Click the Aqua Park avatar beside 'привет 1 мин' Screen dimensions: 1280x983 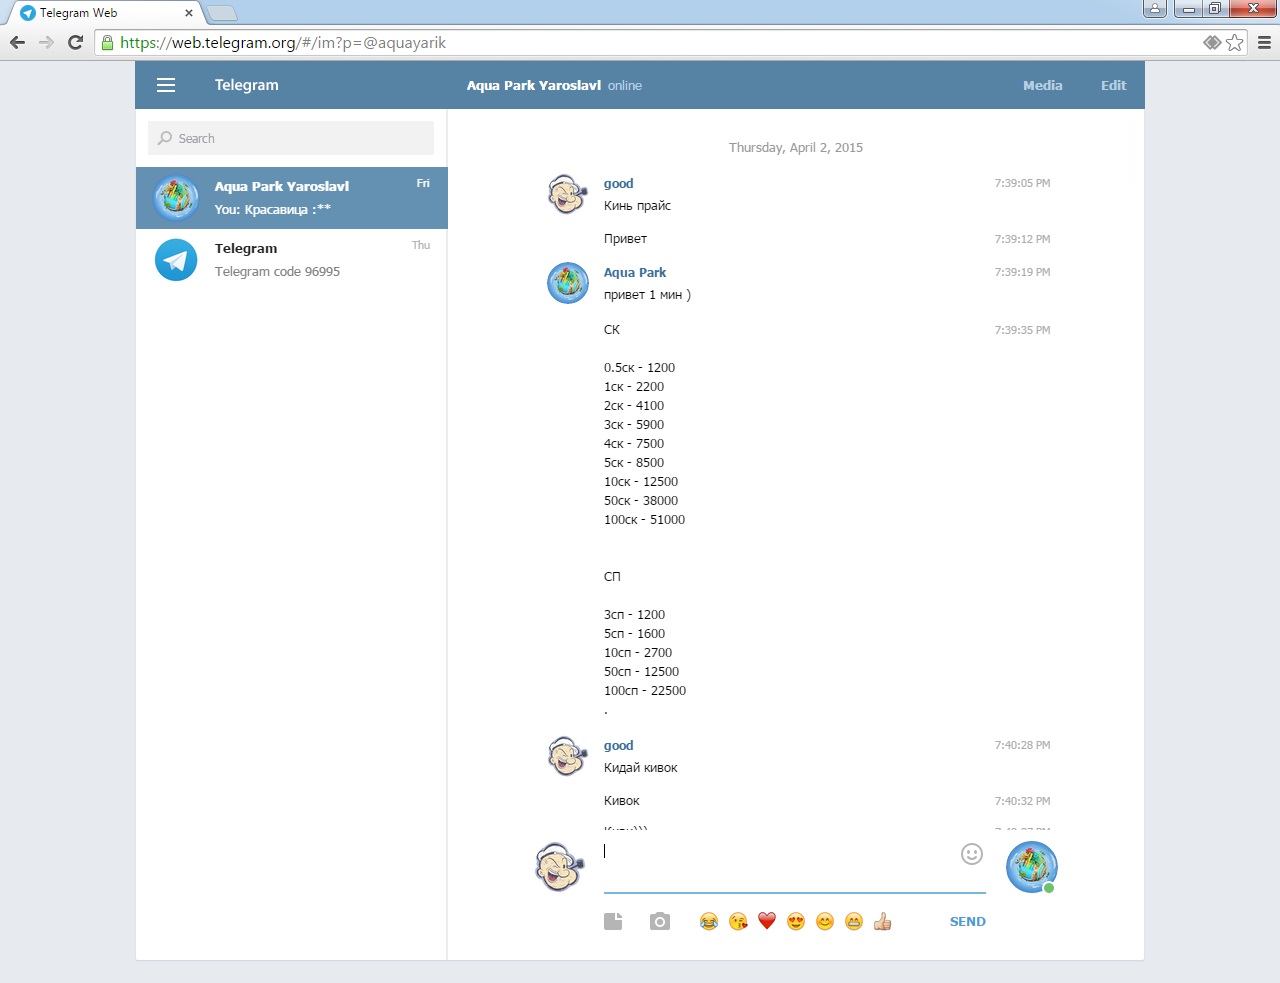pos(567,283)
